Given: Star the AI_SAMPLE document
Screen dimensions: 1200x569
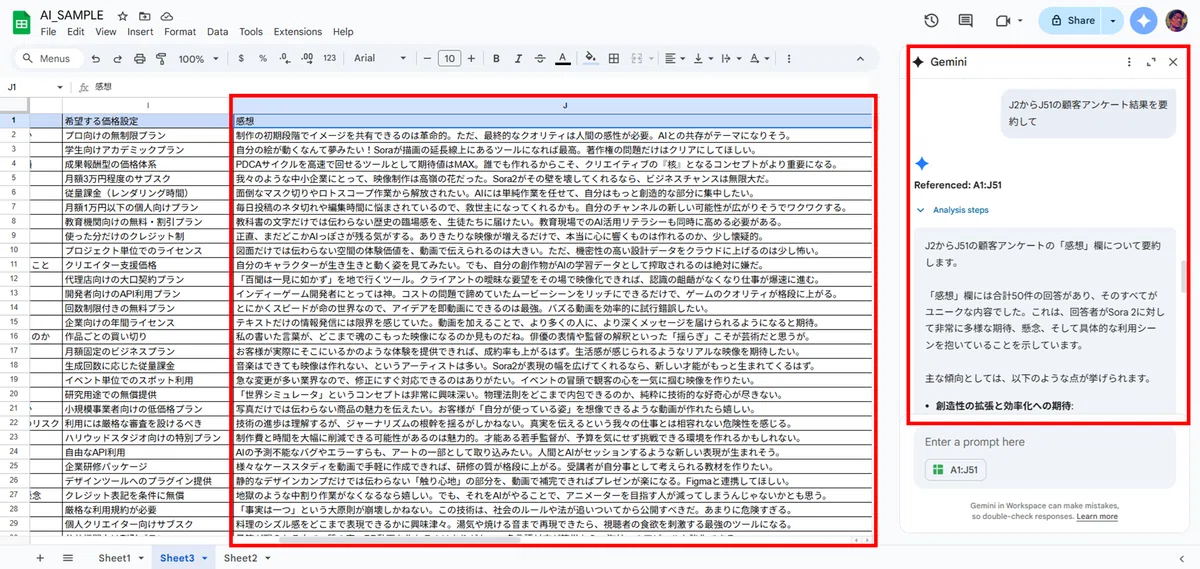Looking at the screenshot, I should click(x=122, y=16).
